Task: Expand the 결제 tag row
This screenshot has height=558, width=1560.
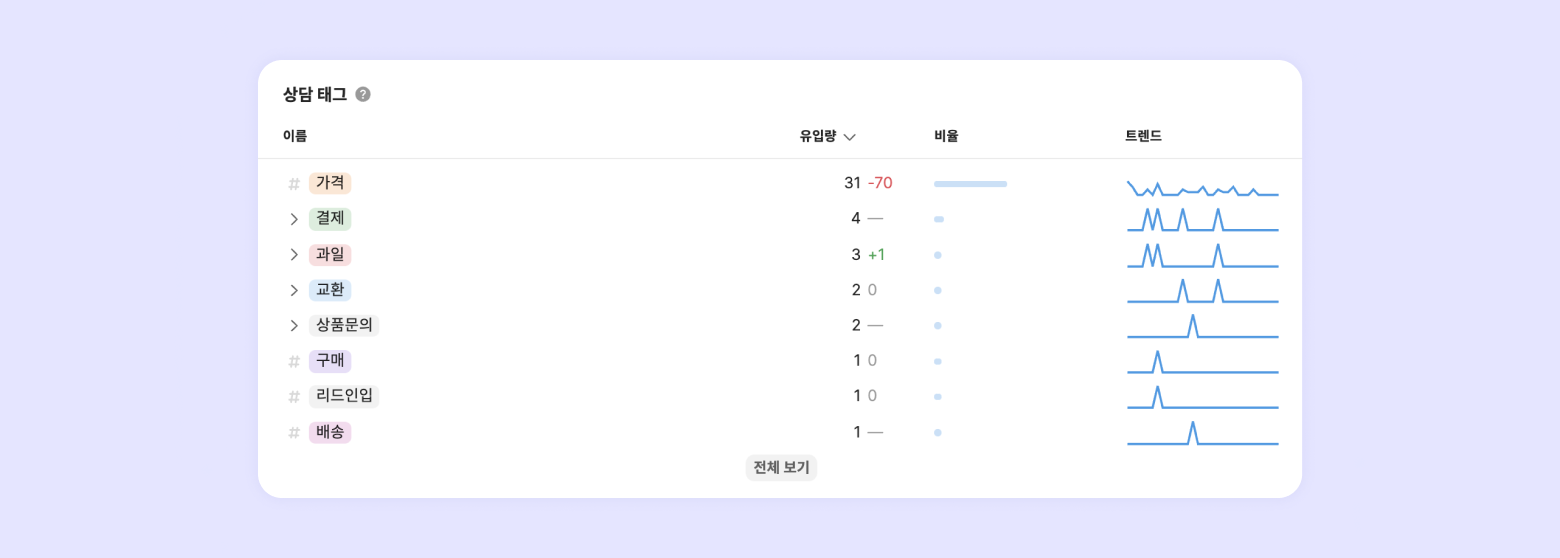Action: [x=294, y=219]
